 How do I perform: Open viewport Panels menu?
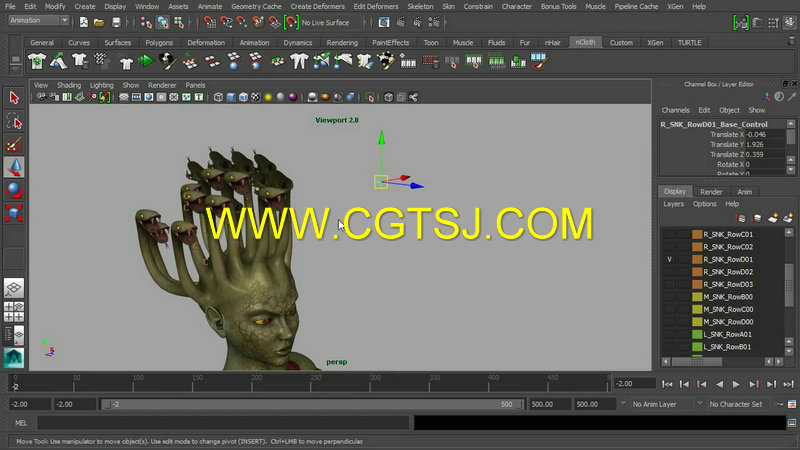tap(195, 85)
